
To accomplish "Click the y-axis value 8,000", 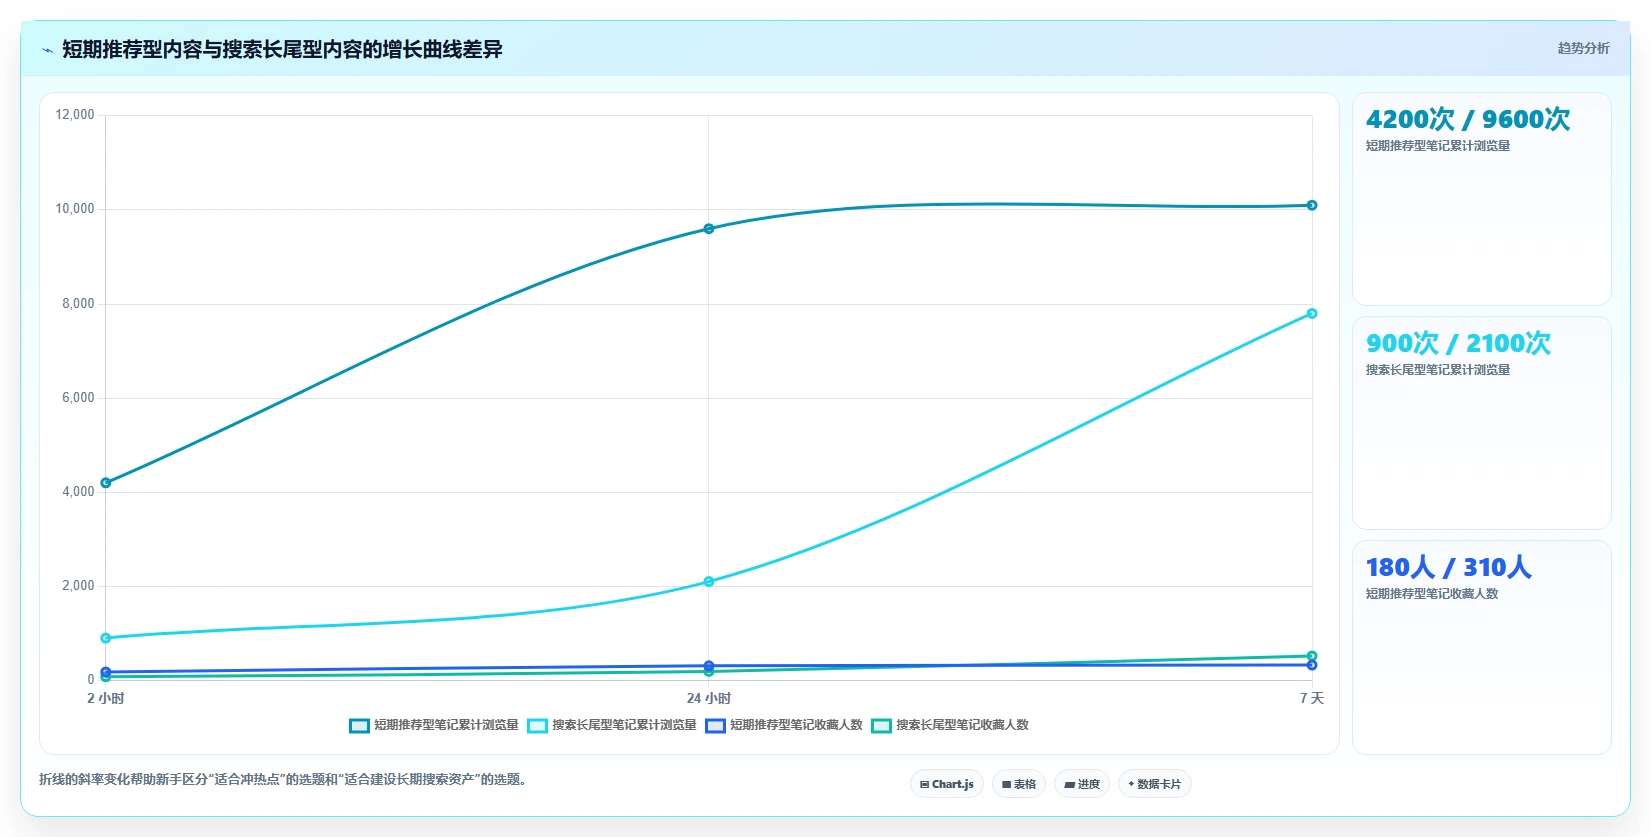I will coord(78,304).
